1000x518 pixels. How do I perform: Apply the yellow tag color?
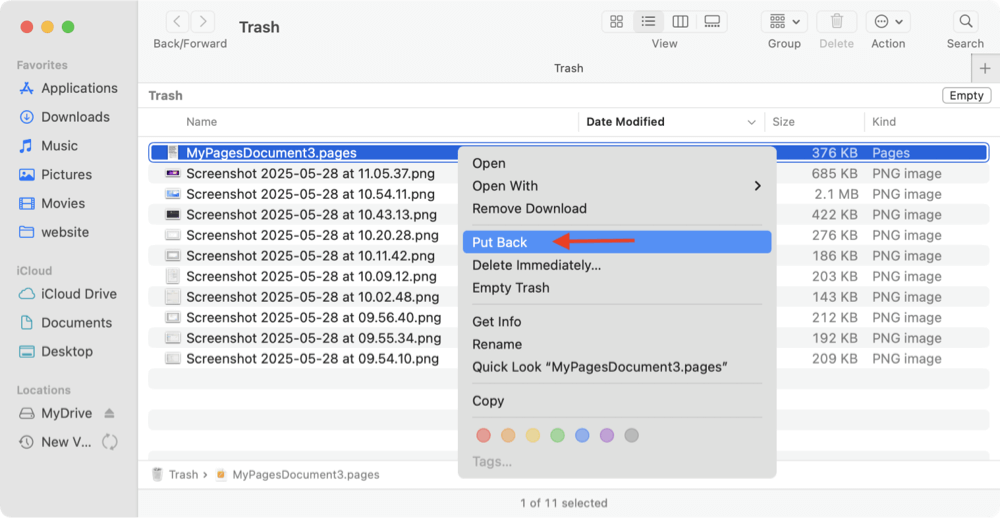coord(533,436)
